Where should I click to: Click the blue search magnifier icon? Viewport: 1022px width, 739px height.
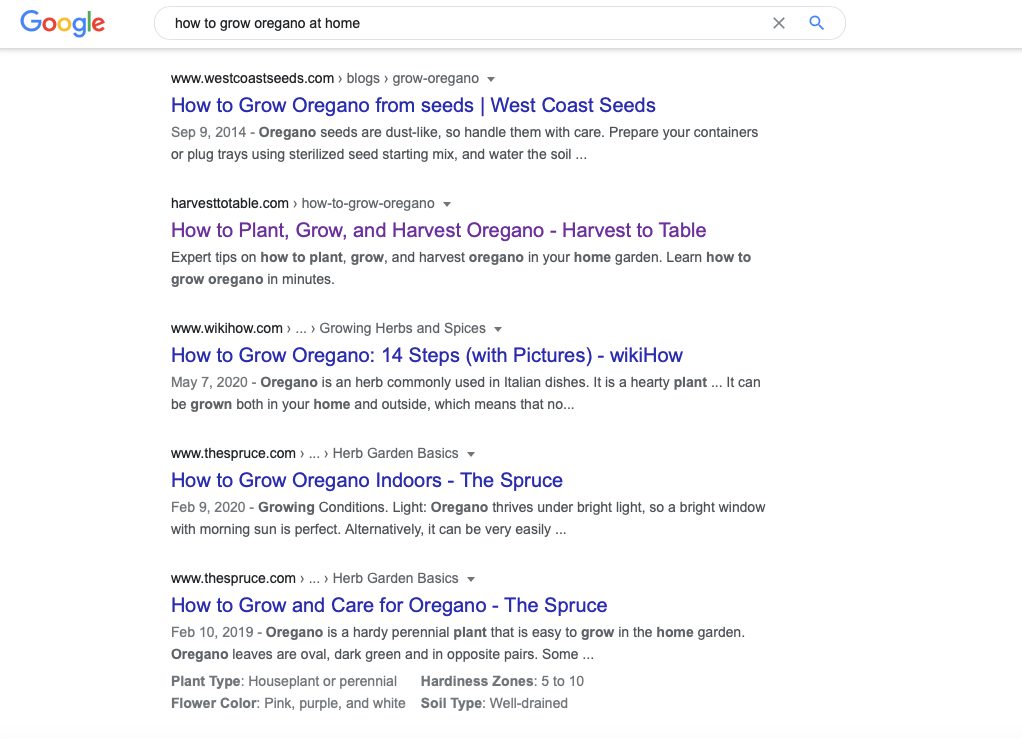(x=817, y=23)
